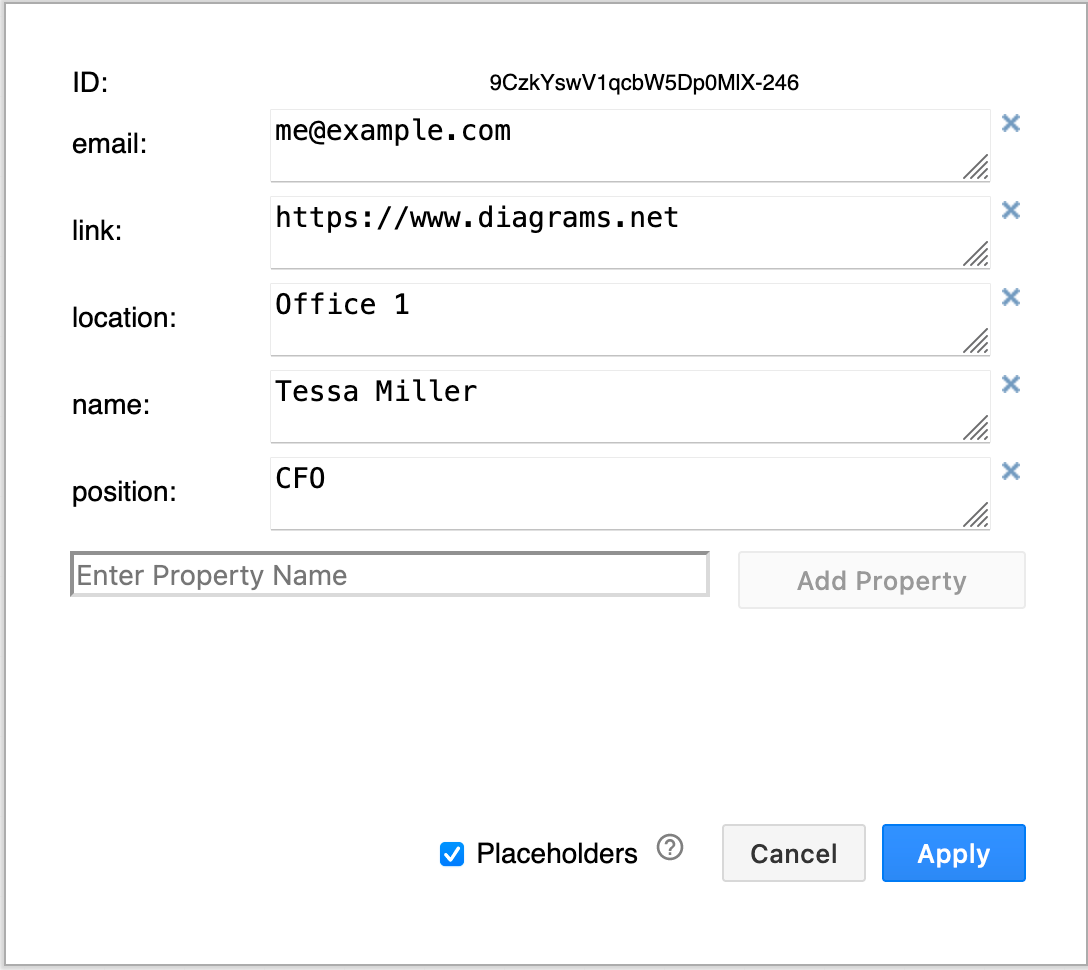Remove the link property with its X icon

point(1010,210)
